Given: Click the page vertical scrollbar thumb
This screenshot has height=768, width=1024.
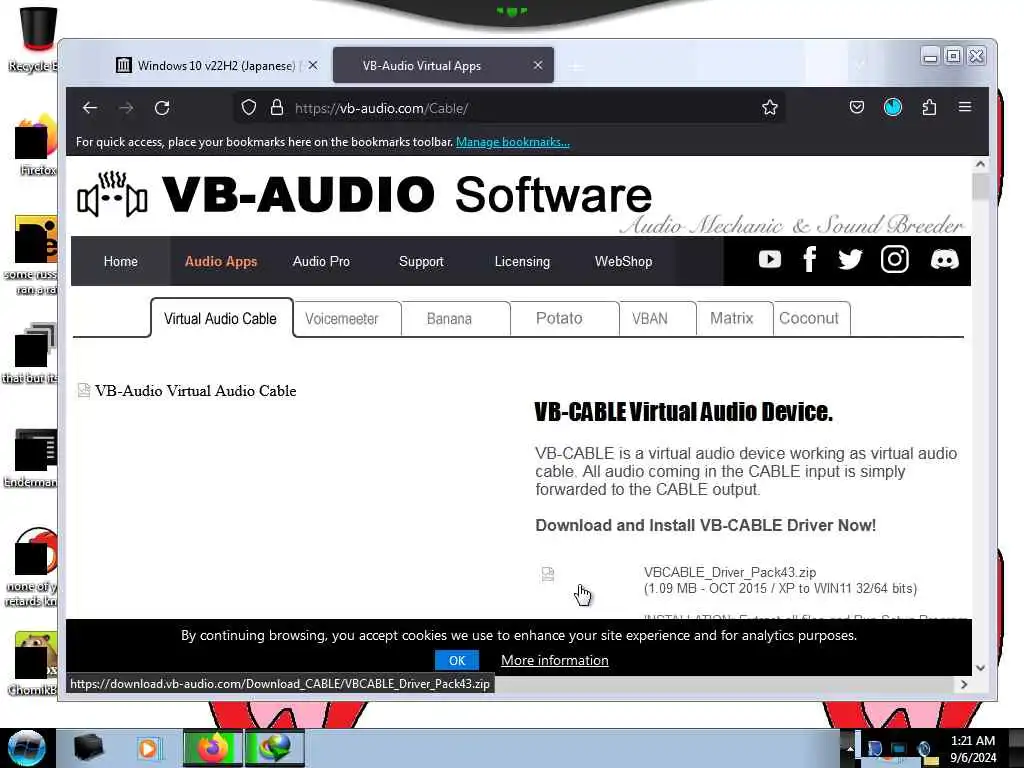Looking at the screenshot, I should [x=980, y=187].
